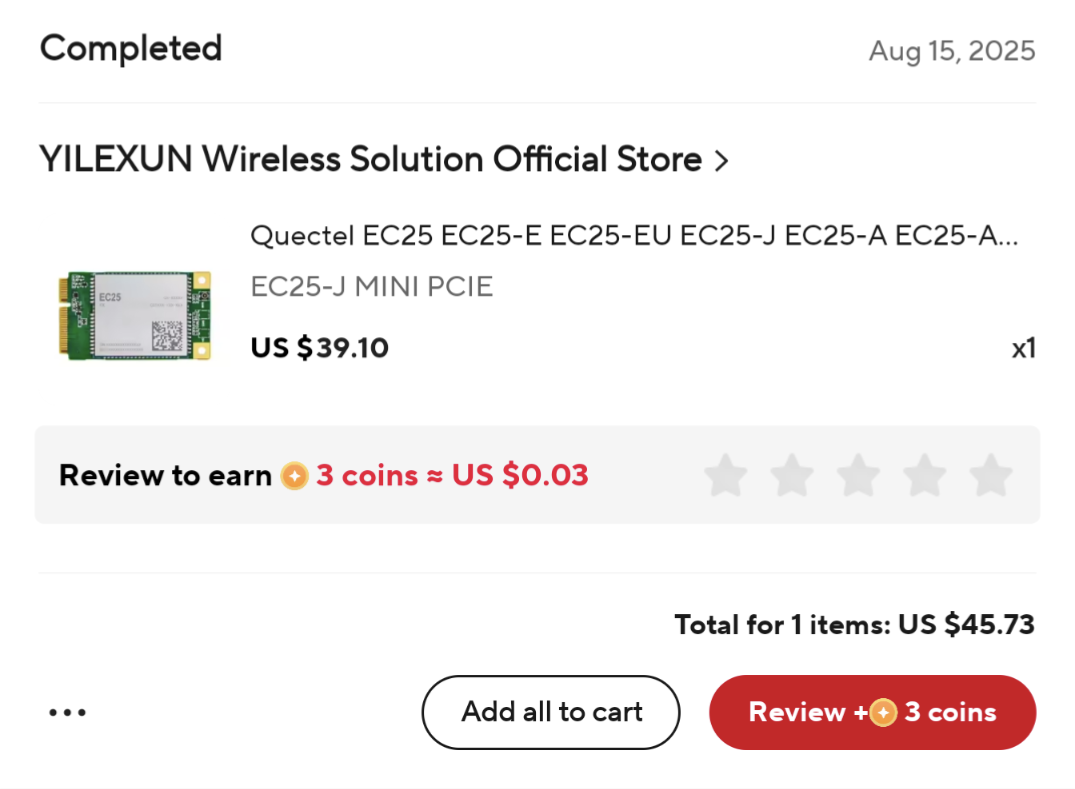Select the third rating star
Image resolution: width=1075 pixels, height=789 pixels.
click(x=858, y=476)
